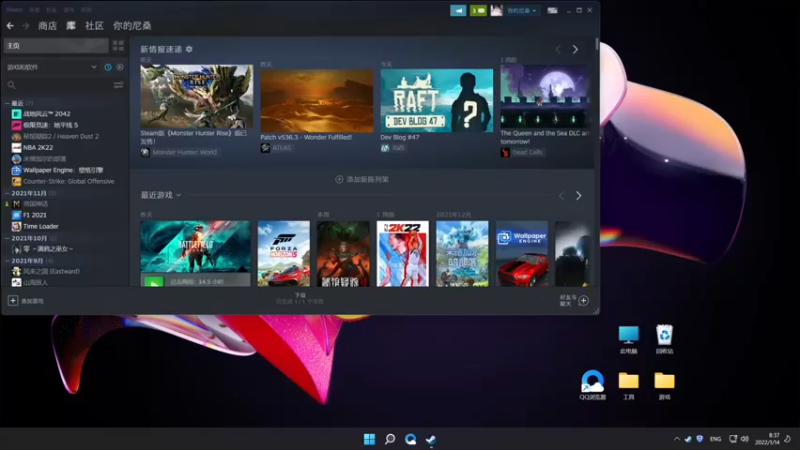Select Eastward in game list
The height and width of the screenshot is (450, 800).
[x=51, y=271]
